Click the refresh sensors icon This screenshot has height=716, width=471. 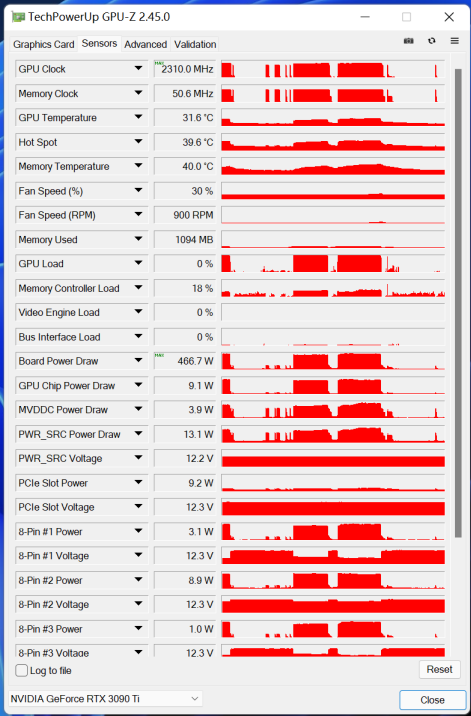pos(431,41)
